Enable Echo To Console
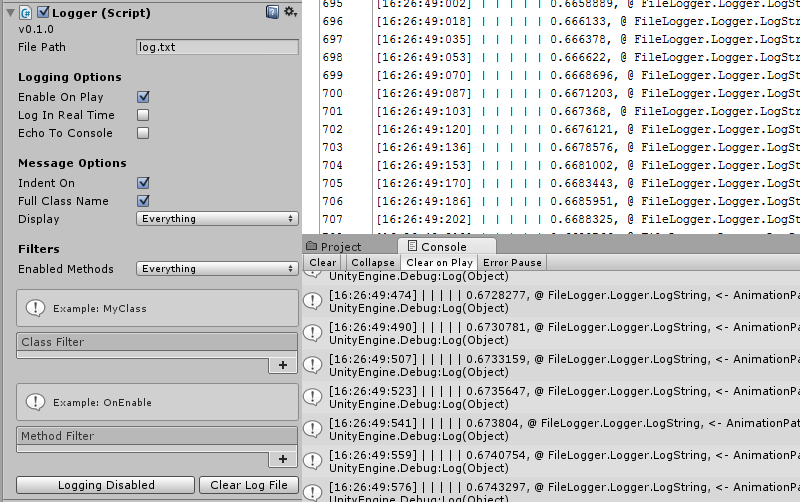The width and height of the screenshot is (800, 502). point(143,133)
